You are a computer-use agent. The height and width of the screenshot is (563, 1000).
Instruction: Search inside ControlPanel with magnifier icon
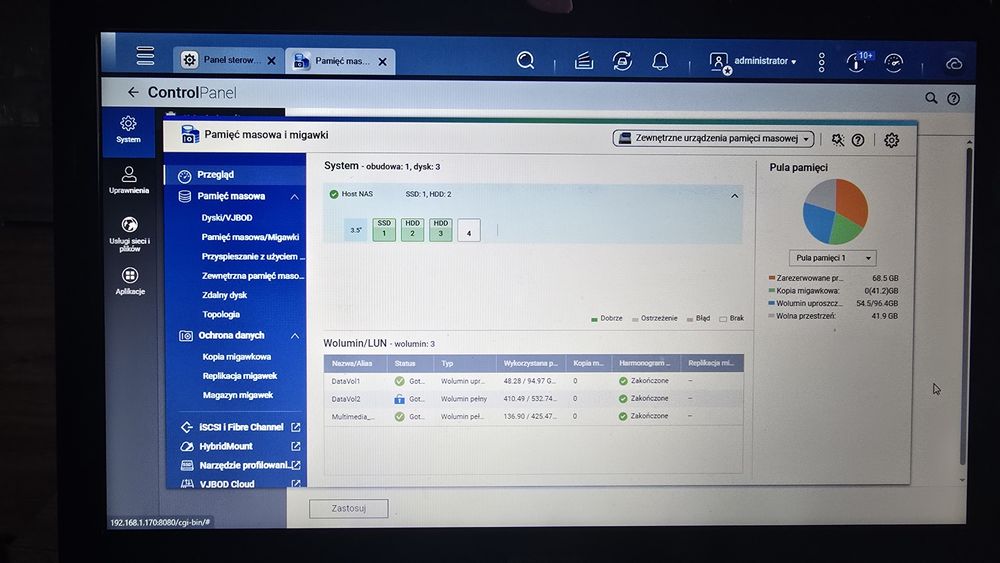pyautogui.click(x=931, y=98)
